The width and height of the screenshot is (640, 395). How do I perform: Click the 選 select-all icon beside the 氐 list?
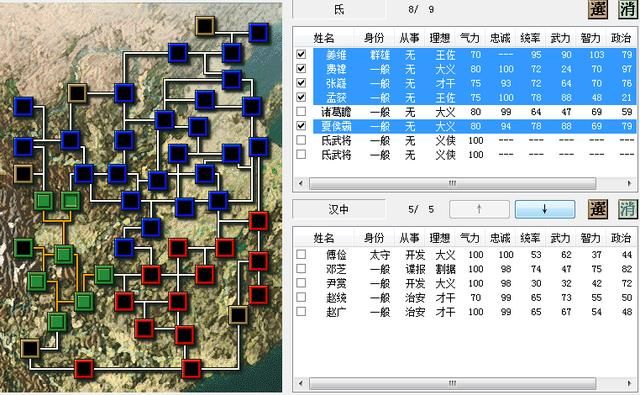(x=598, y=9)
